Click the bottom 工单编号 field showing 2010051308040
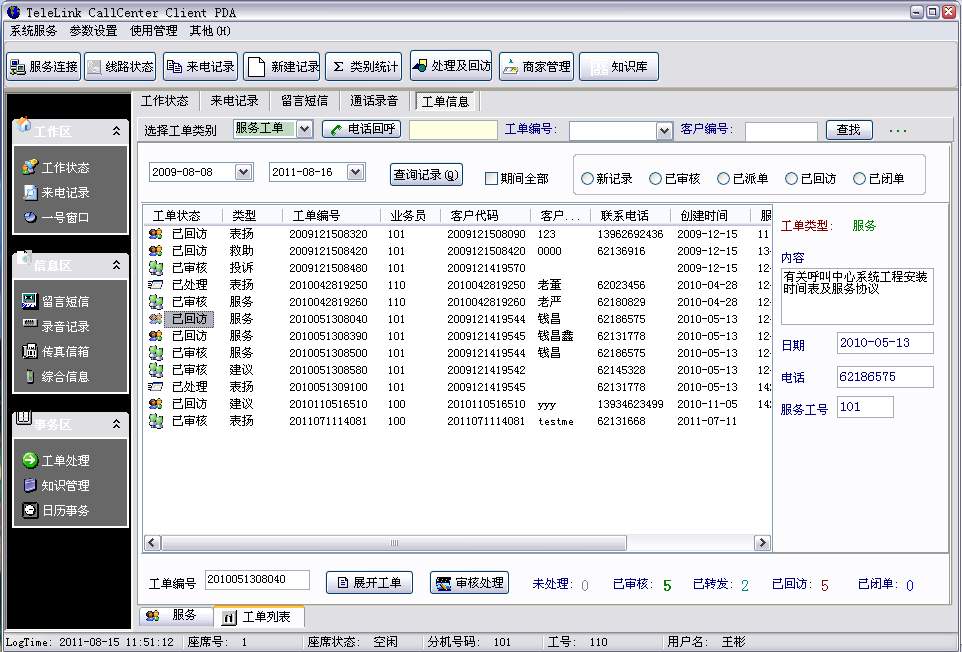Image resolution: width=962 pixels, height=652 pixels. [x=257, y=580]
